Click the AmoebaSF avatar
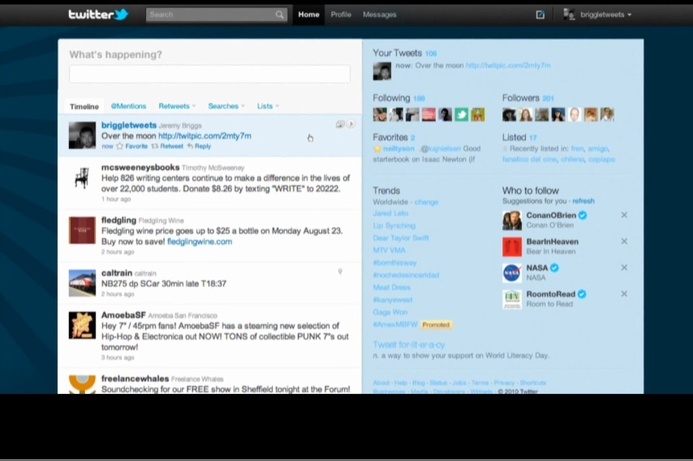This screenshot has width=693, height=461. 82,325
